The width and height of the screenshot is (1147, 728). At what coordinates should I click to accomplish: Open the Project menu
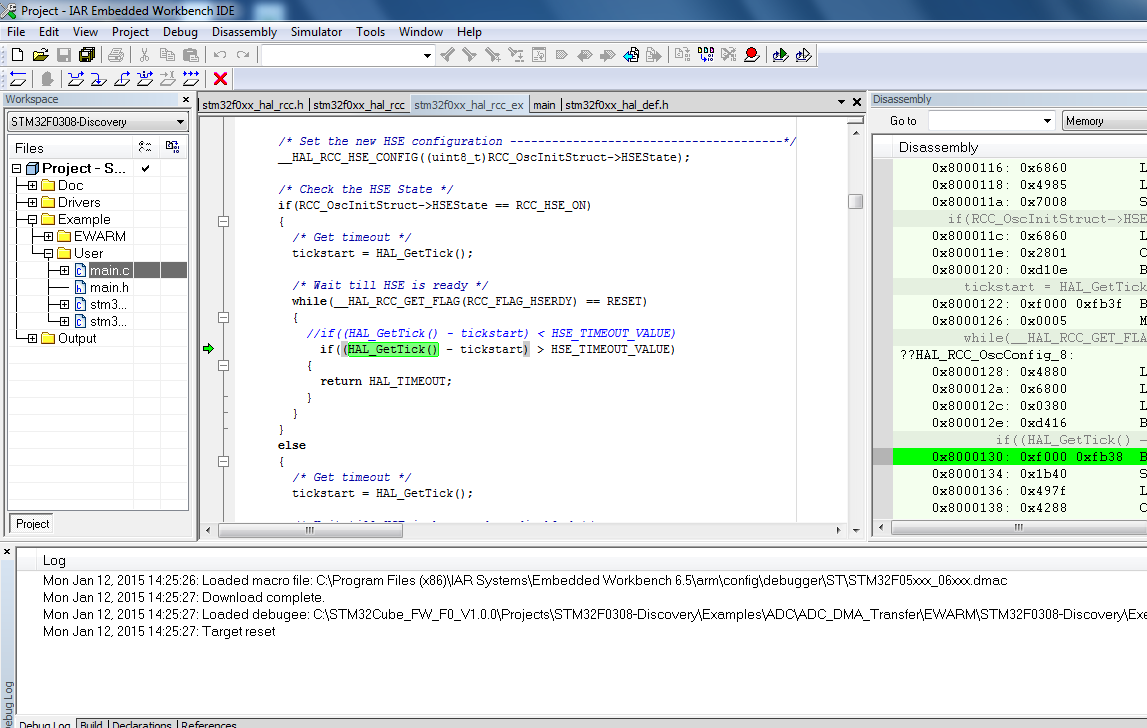(x=130, y=31)
